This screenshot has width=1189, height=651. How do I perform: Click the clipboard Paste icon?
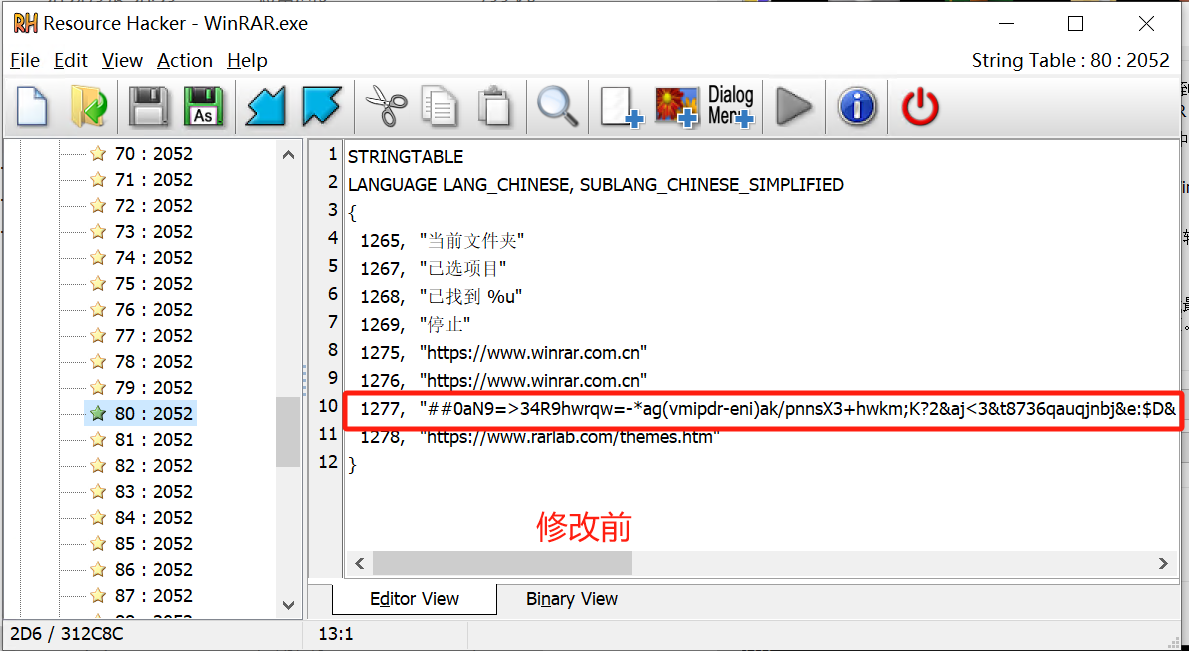pyautogui.click(x=495, y=106)
